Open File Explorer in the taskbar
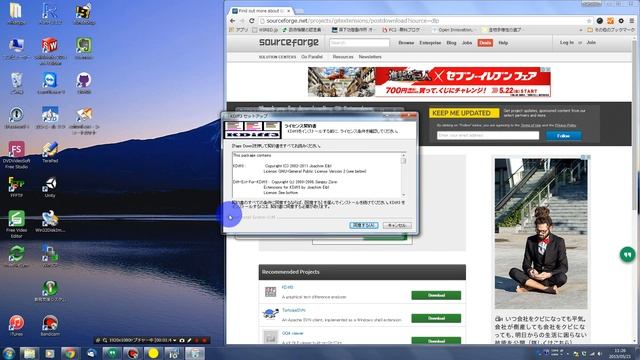The image size is (640, 360). tap(29, 353)
